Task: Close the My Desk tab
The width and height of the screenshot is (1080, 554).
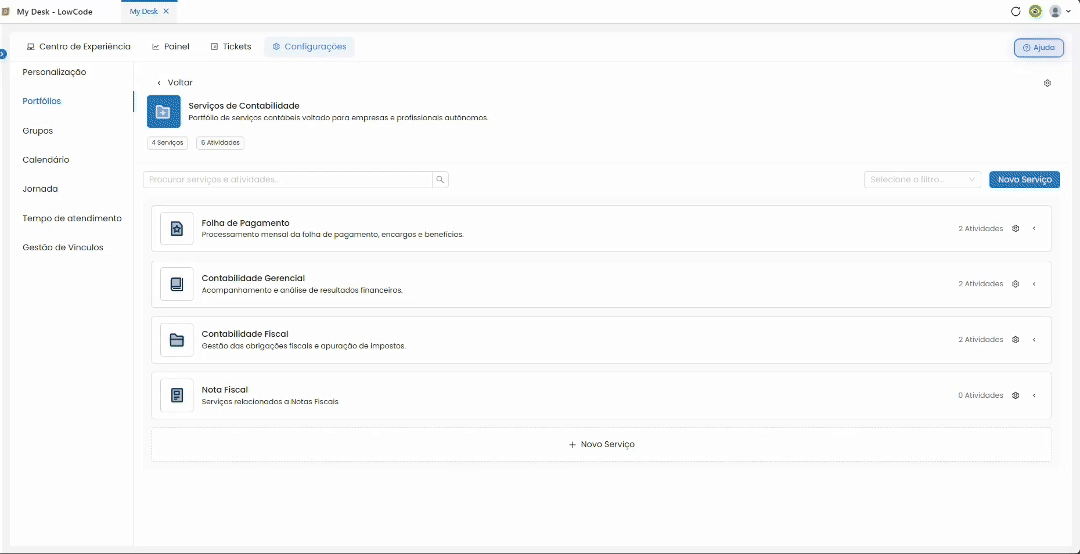Action: point(166,12)
